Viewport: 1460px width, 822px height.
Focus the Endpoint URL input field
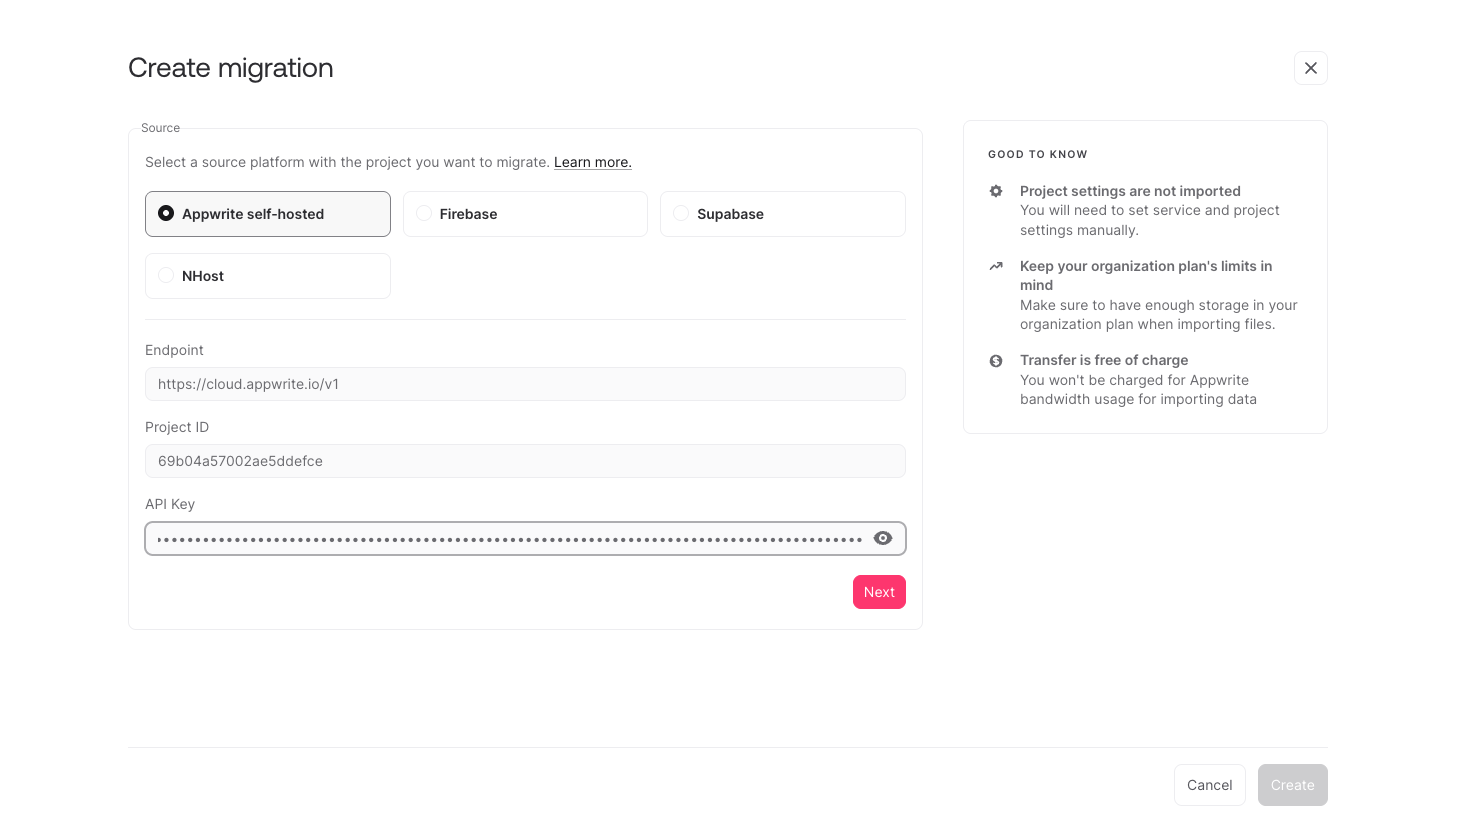[x=525, y=384]
